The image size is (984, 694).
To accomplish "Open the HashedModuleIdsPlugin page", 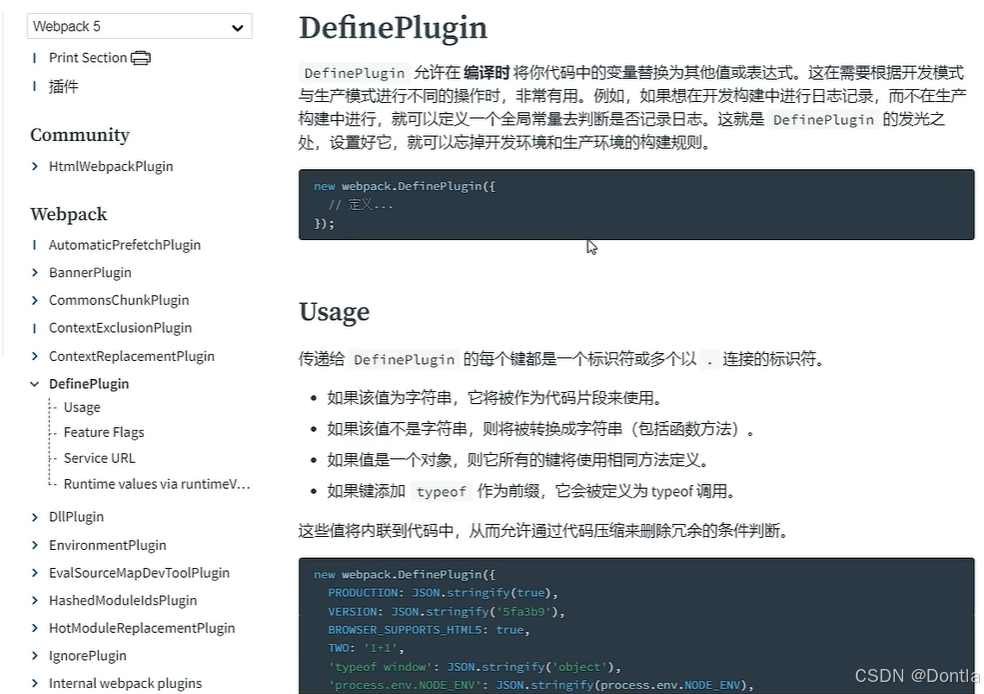I will (123, 600).
